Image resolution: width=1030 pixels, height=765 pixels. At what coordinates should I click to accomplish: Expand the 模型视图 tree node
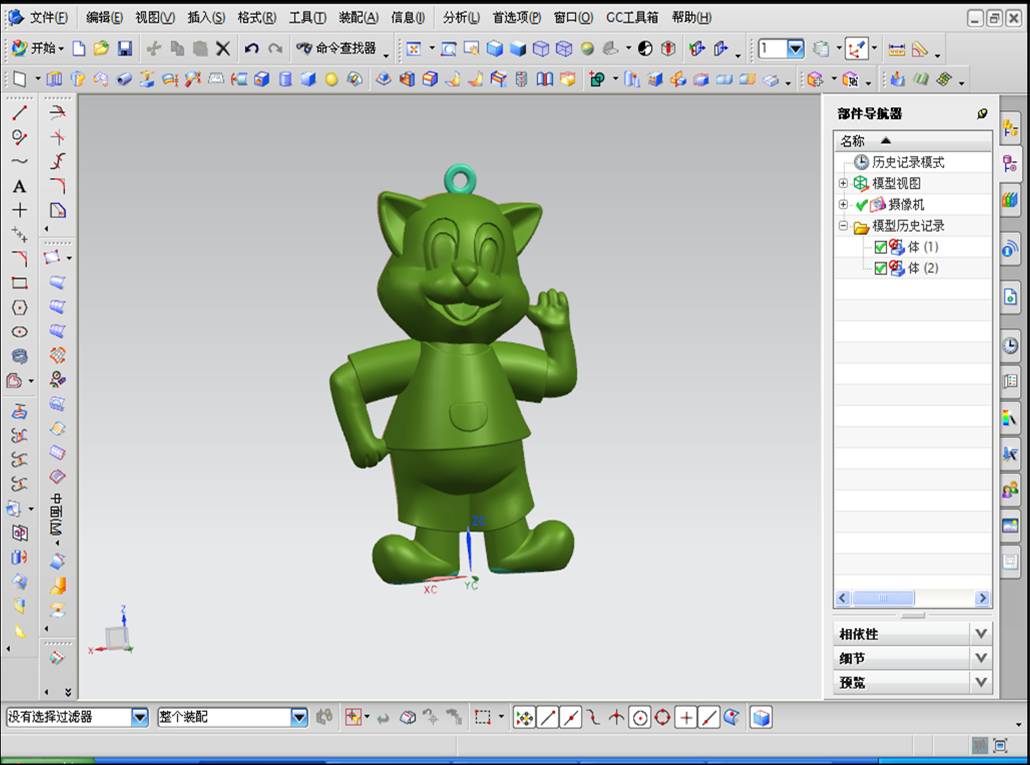click(843, 183)
